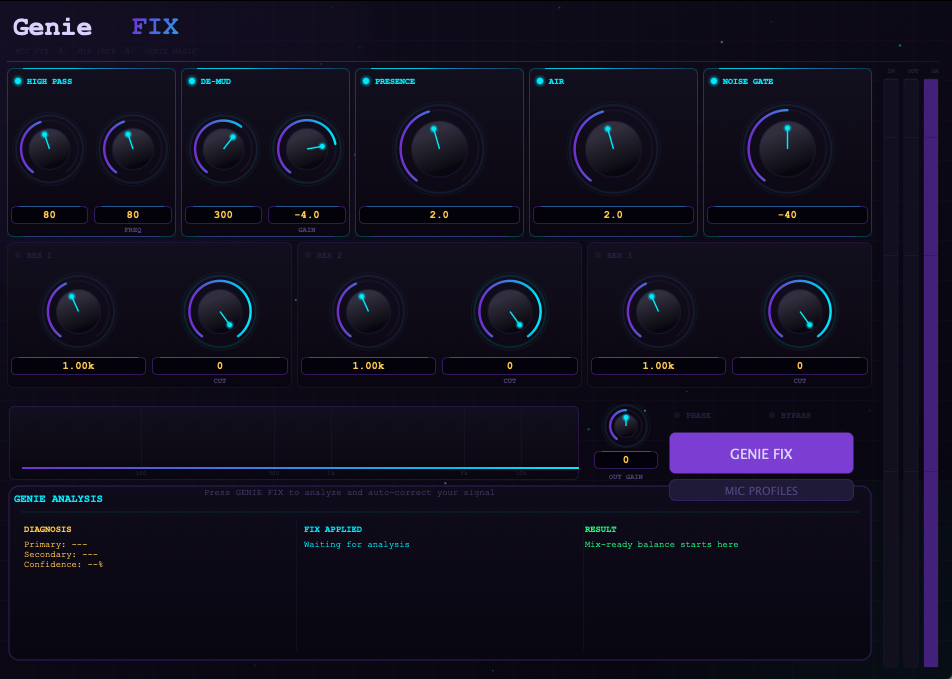Enable the RES 1 section
Image resolution: width=952 pixels, height=679 pixels.
coord(17,255)
